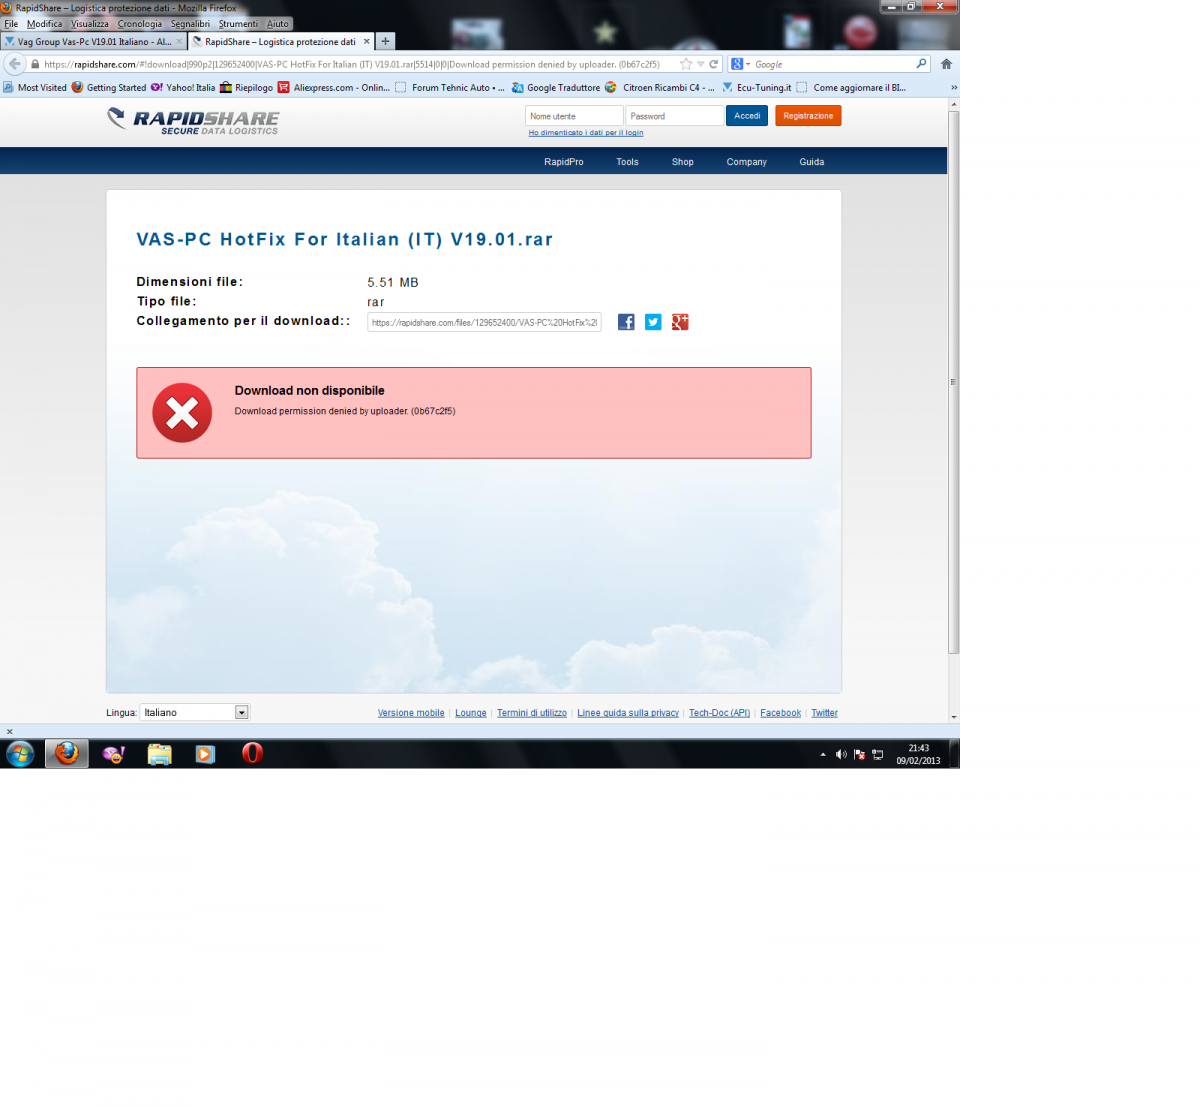Click the Firefox taskbar icon

pos(67,753)
